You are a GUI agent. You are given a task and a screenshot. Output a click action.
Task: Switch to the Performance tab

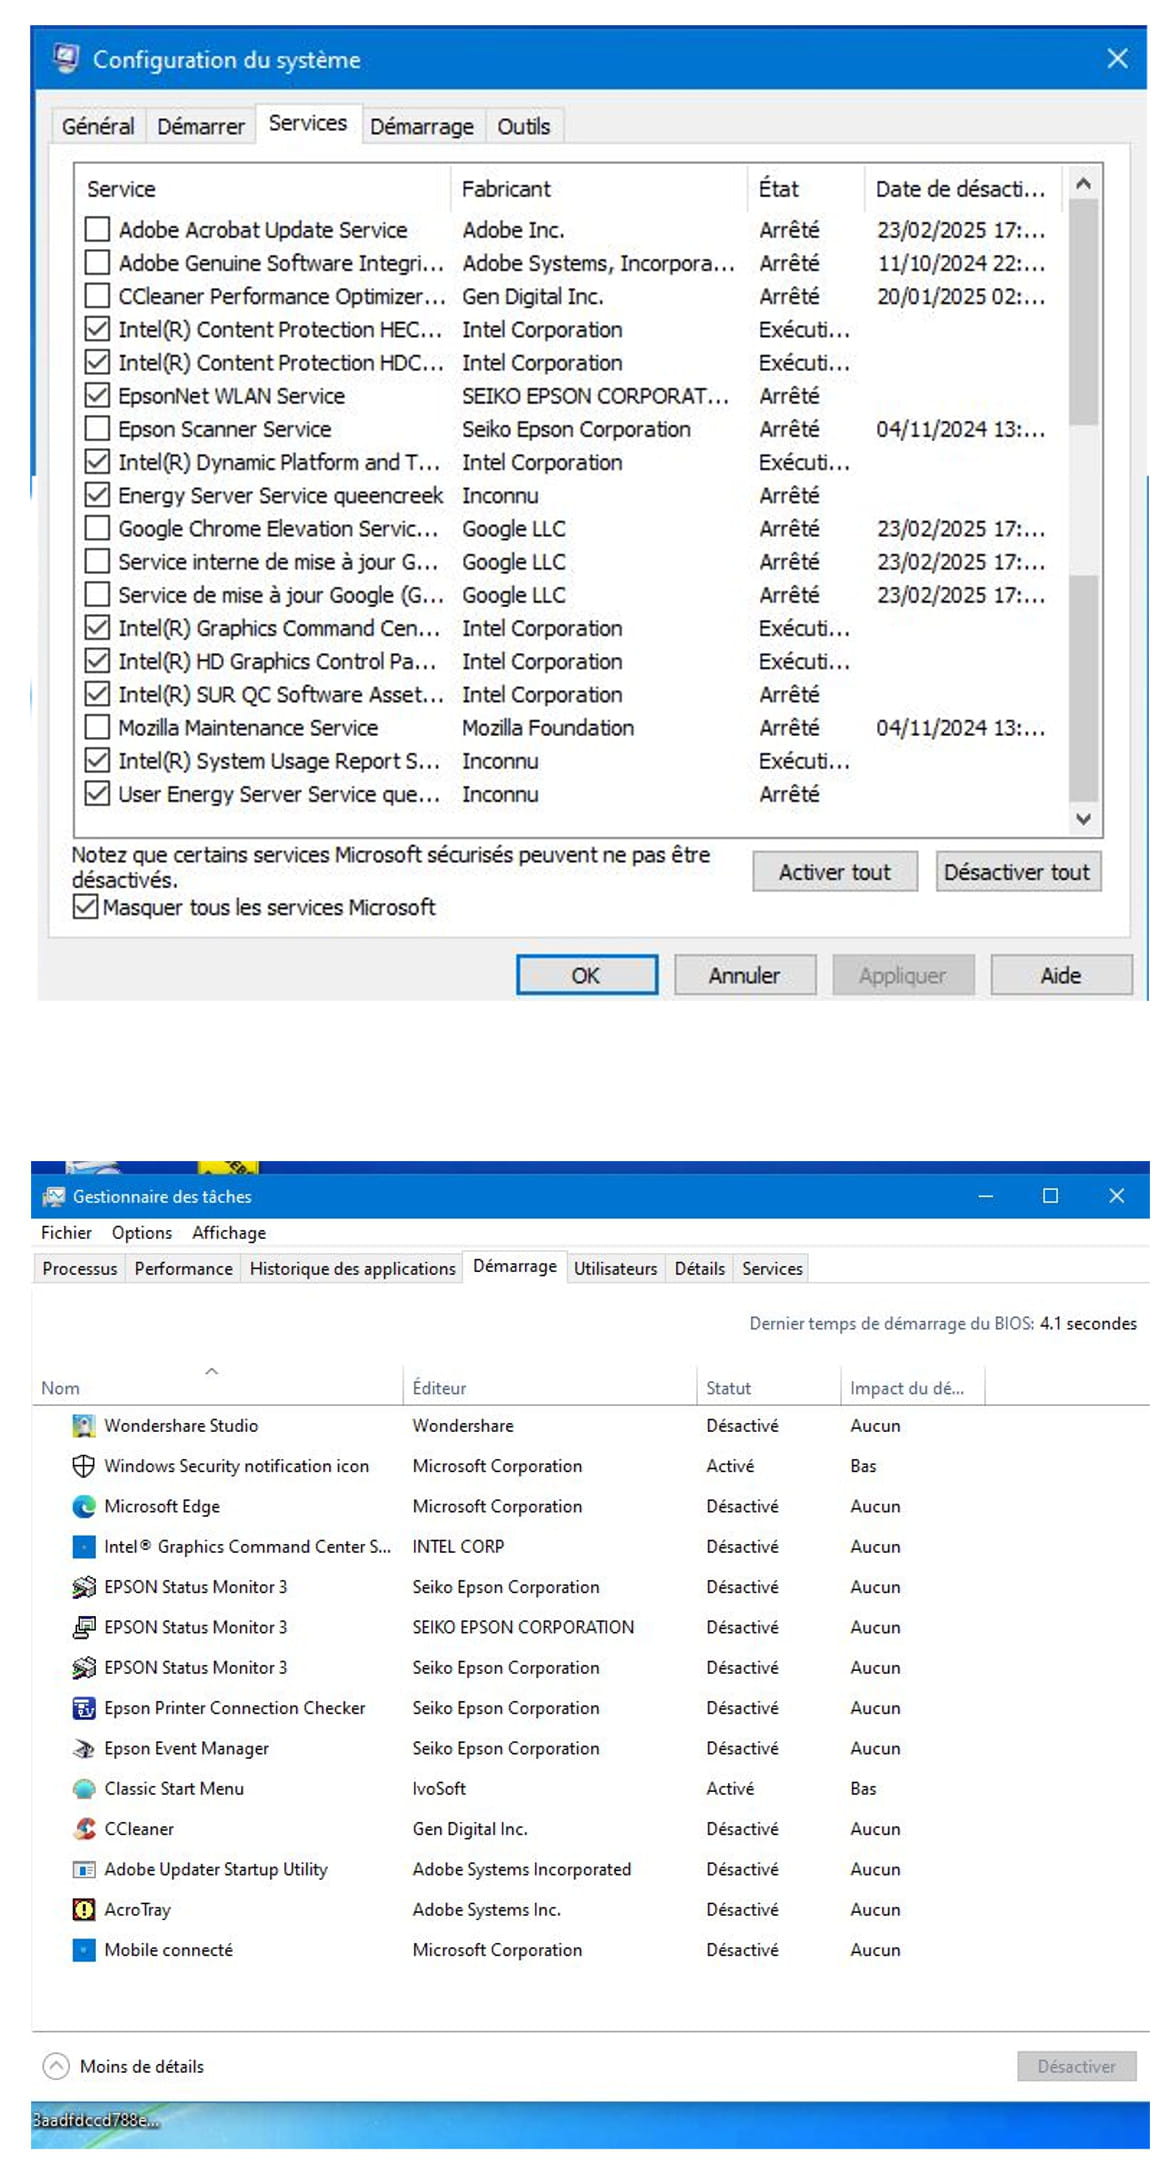184,1268
